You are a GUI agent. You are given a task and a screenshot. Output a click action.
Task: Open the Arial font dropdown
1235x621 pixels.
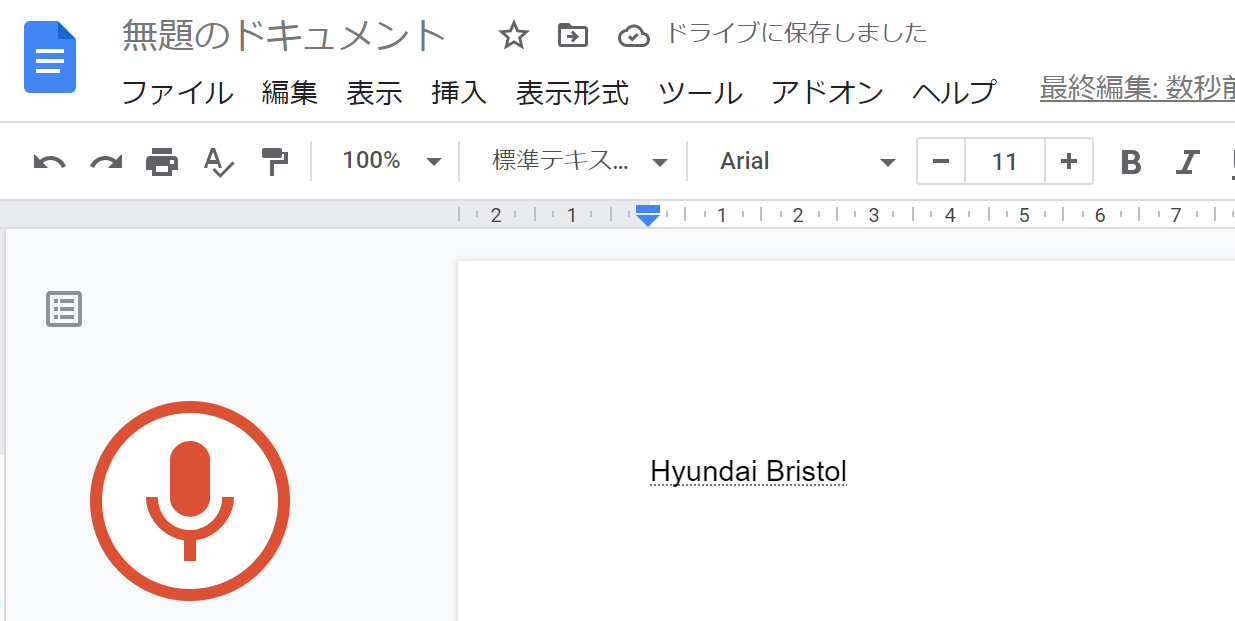coord(807,161)
